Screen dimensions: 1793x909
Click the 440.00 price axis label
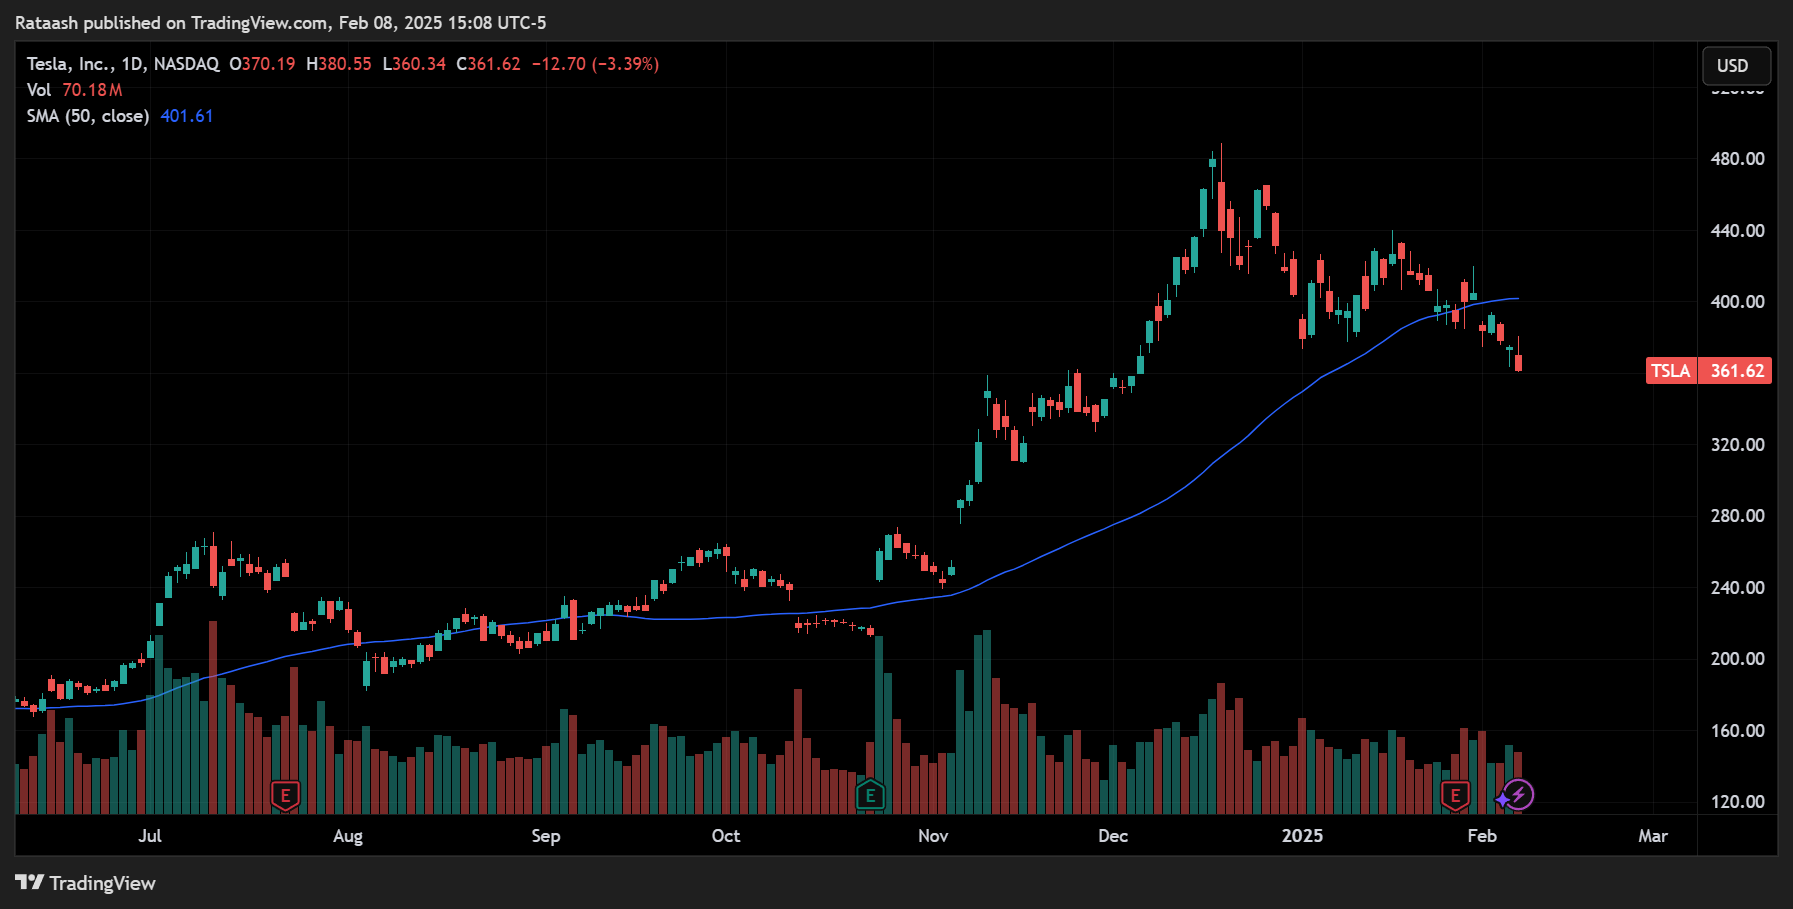coord(1737,230)
